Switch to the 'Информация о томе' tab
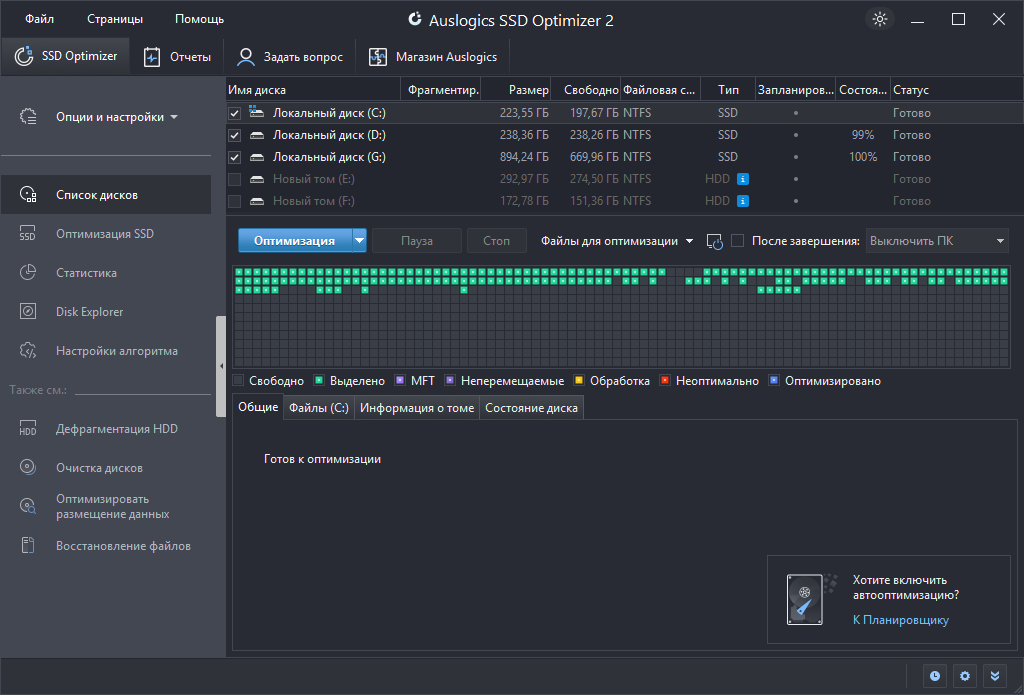This screenshot has width=1024, height=695. coord(417,408)
